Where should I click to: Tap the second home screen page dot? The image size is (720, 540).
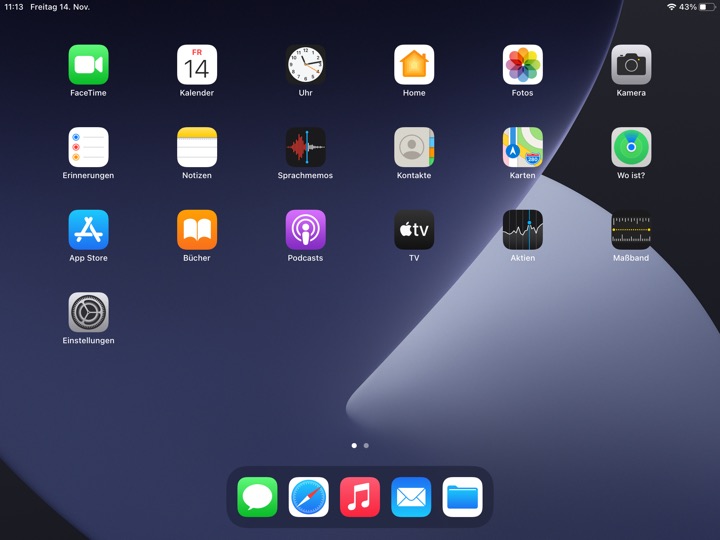point(366,445)
